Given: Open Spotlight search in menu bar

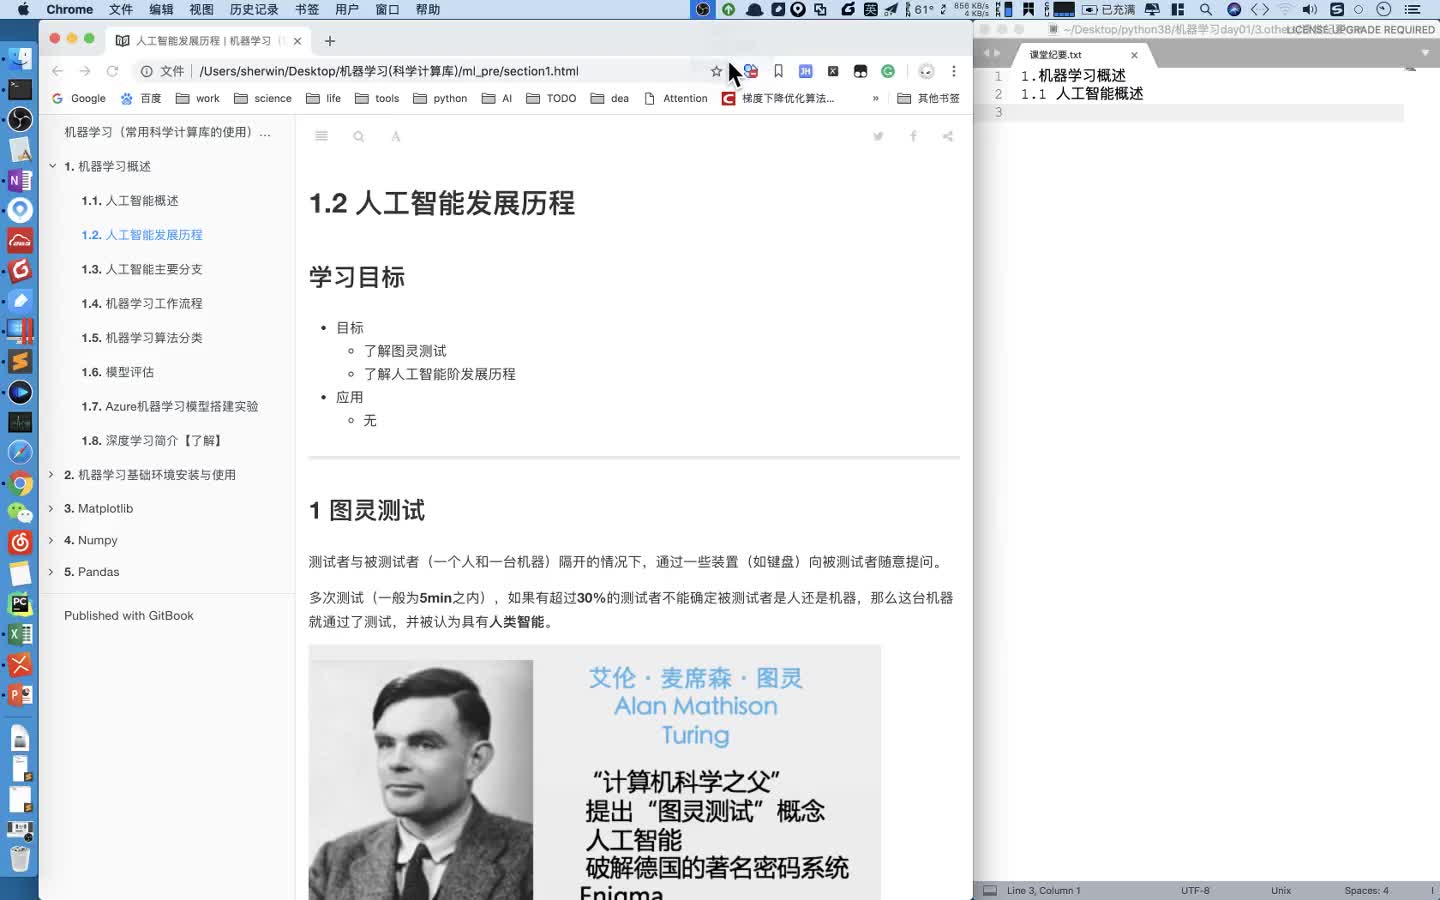Looking at the screenshot, I should (x=1206, y=9).
